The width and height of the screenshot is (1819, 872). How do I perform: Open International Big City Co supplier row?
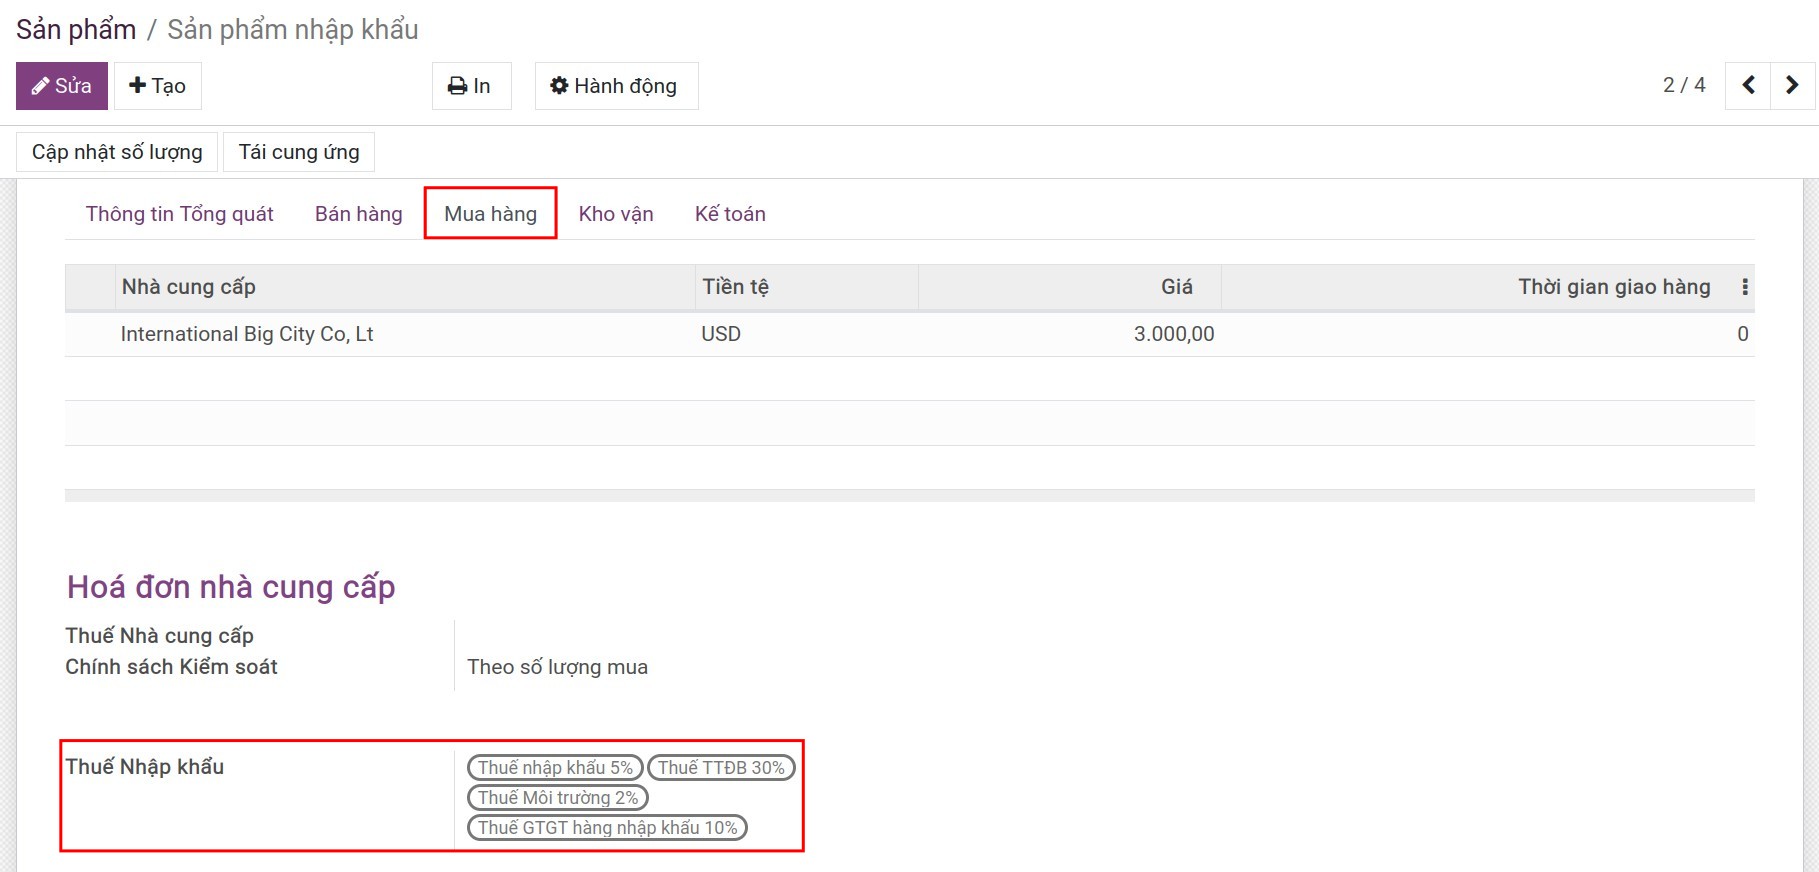tap(247, 334)
